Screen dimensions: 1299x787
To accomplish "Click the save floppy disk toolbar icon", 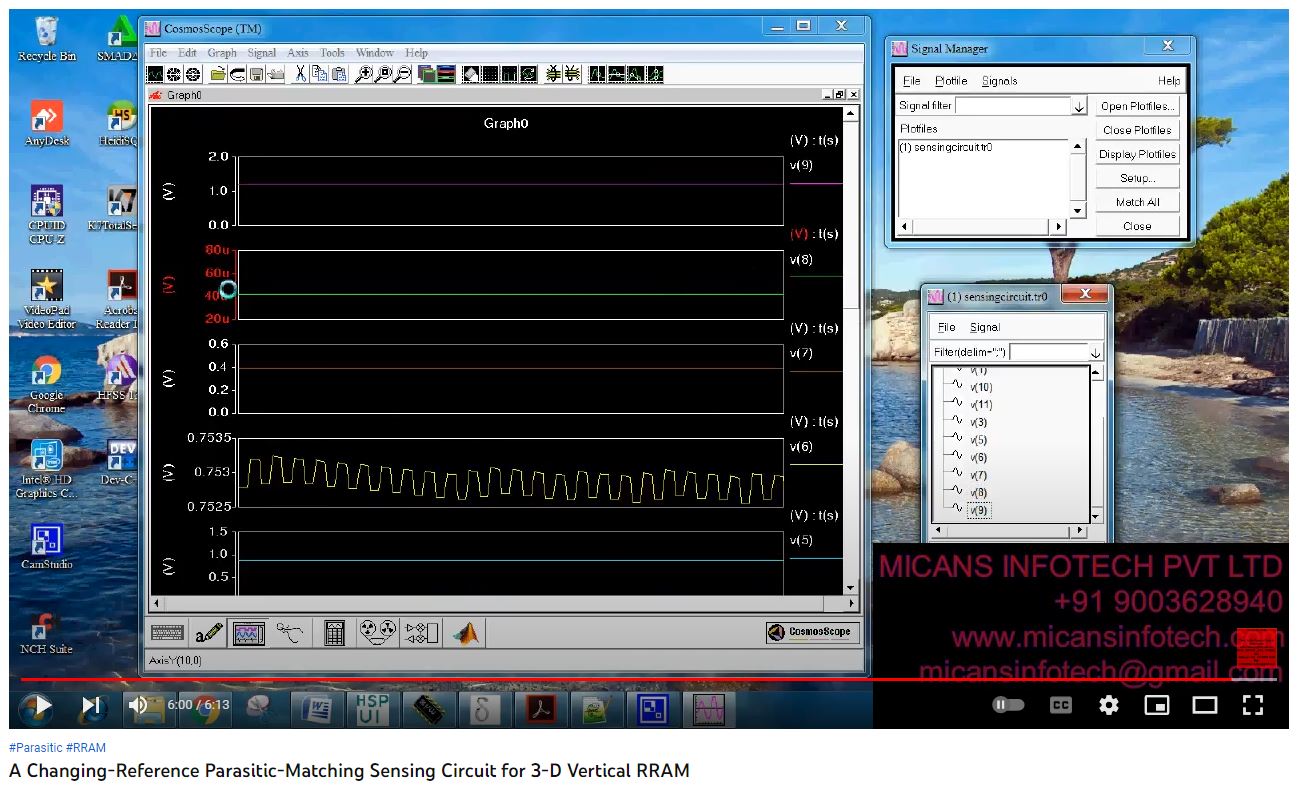I will [x=257, y=74].
